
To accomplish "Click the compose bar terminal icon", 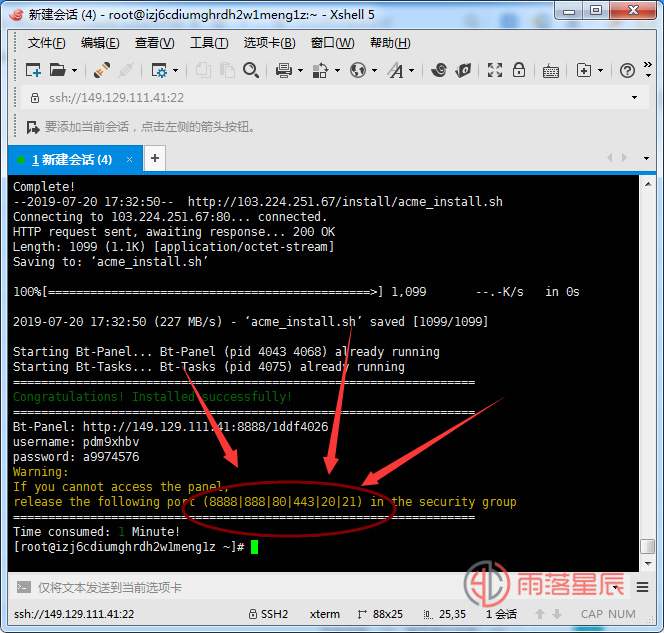I will click(x=23, y=587).
